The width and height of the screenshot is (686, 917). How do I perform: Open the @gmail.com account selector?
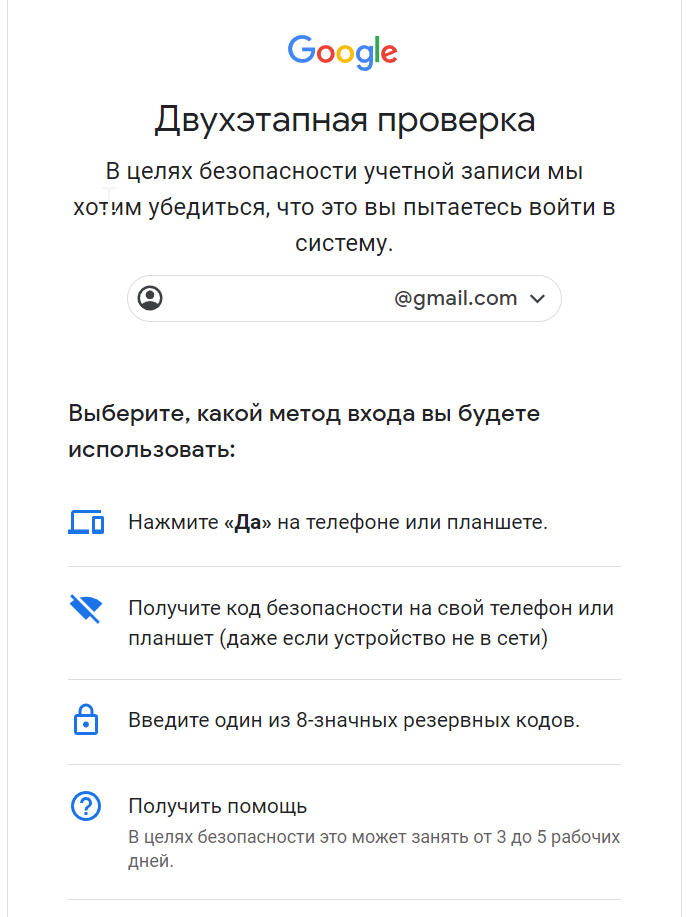[344, 298]
